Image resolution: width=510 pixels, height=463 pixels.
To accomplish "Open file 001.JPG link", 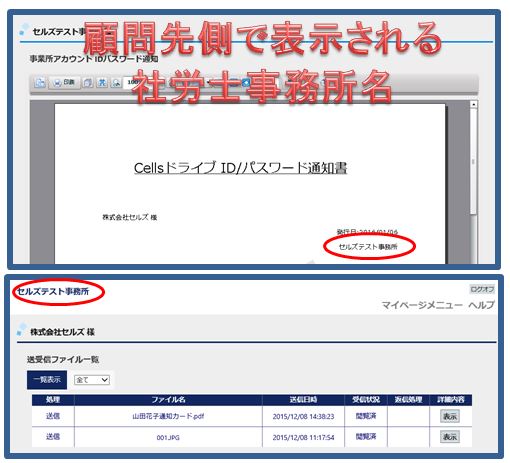I will click(x=168, y=437).
